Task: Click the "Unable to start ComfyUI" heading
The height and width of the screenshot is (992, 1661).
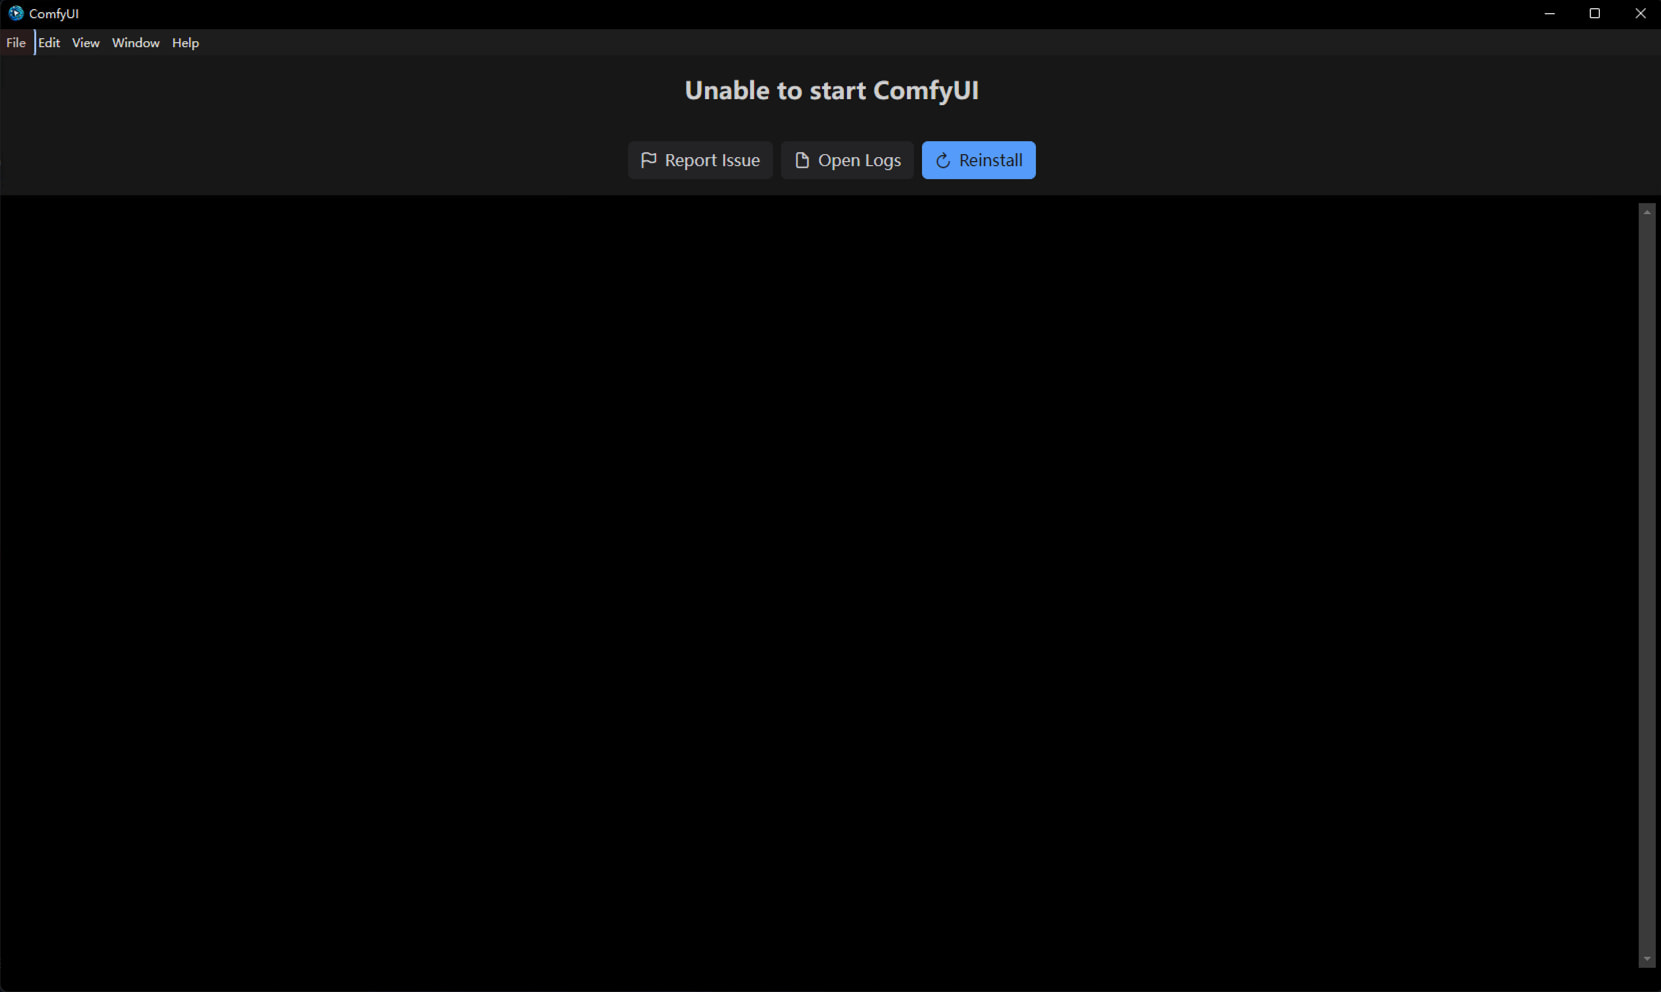Action: click(831, 90)
